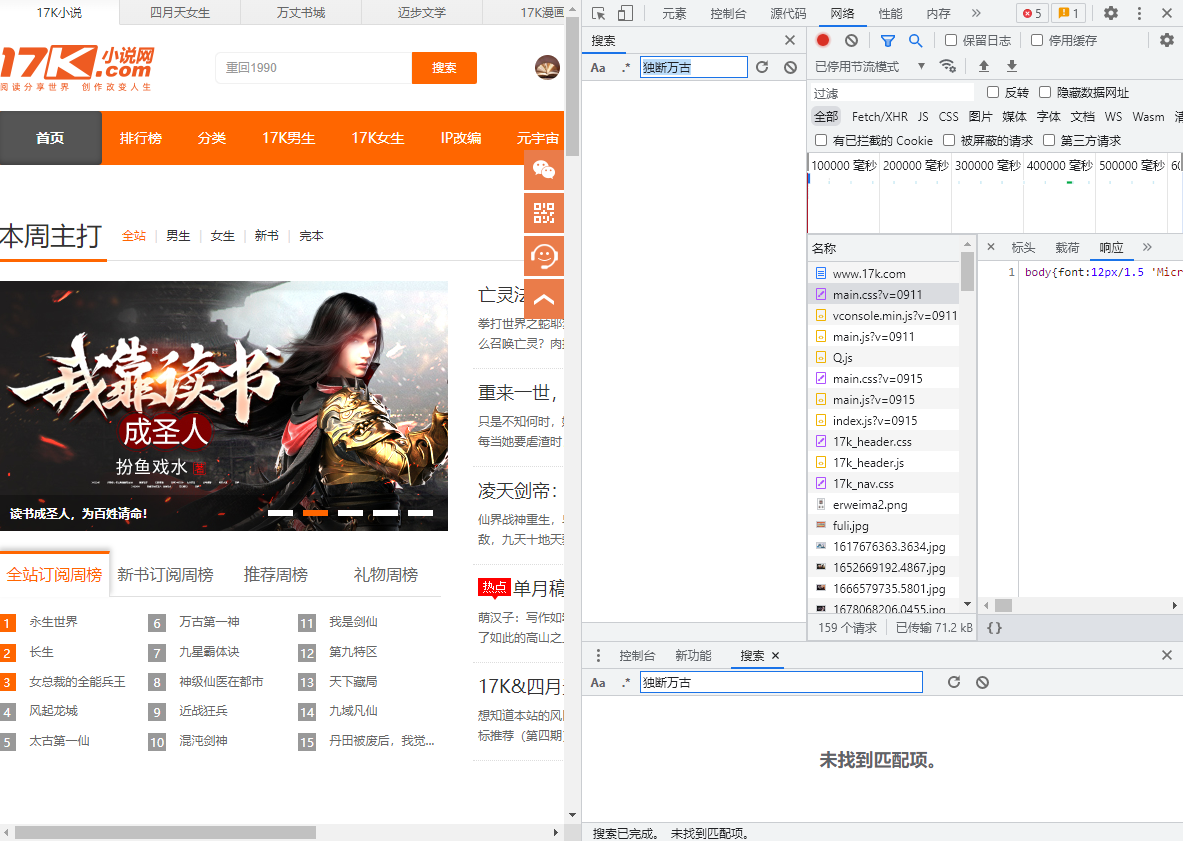Viewport: 1183px width, 841px height.
Task: Click the import HAR upload arrow icon
Action: point(984,66)
